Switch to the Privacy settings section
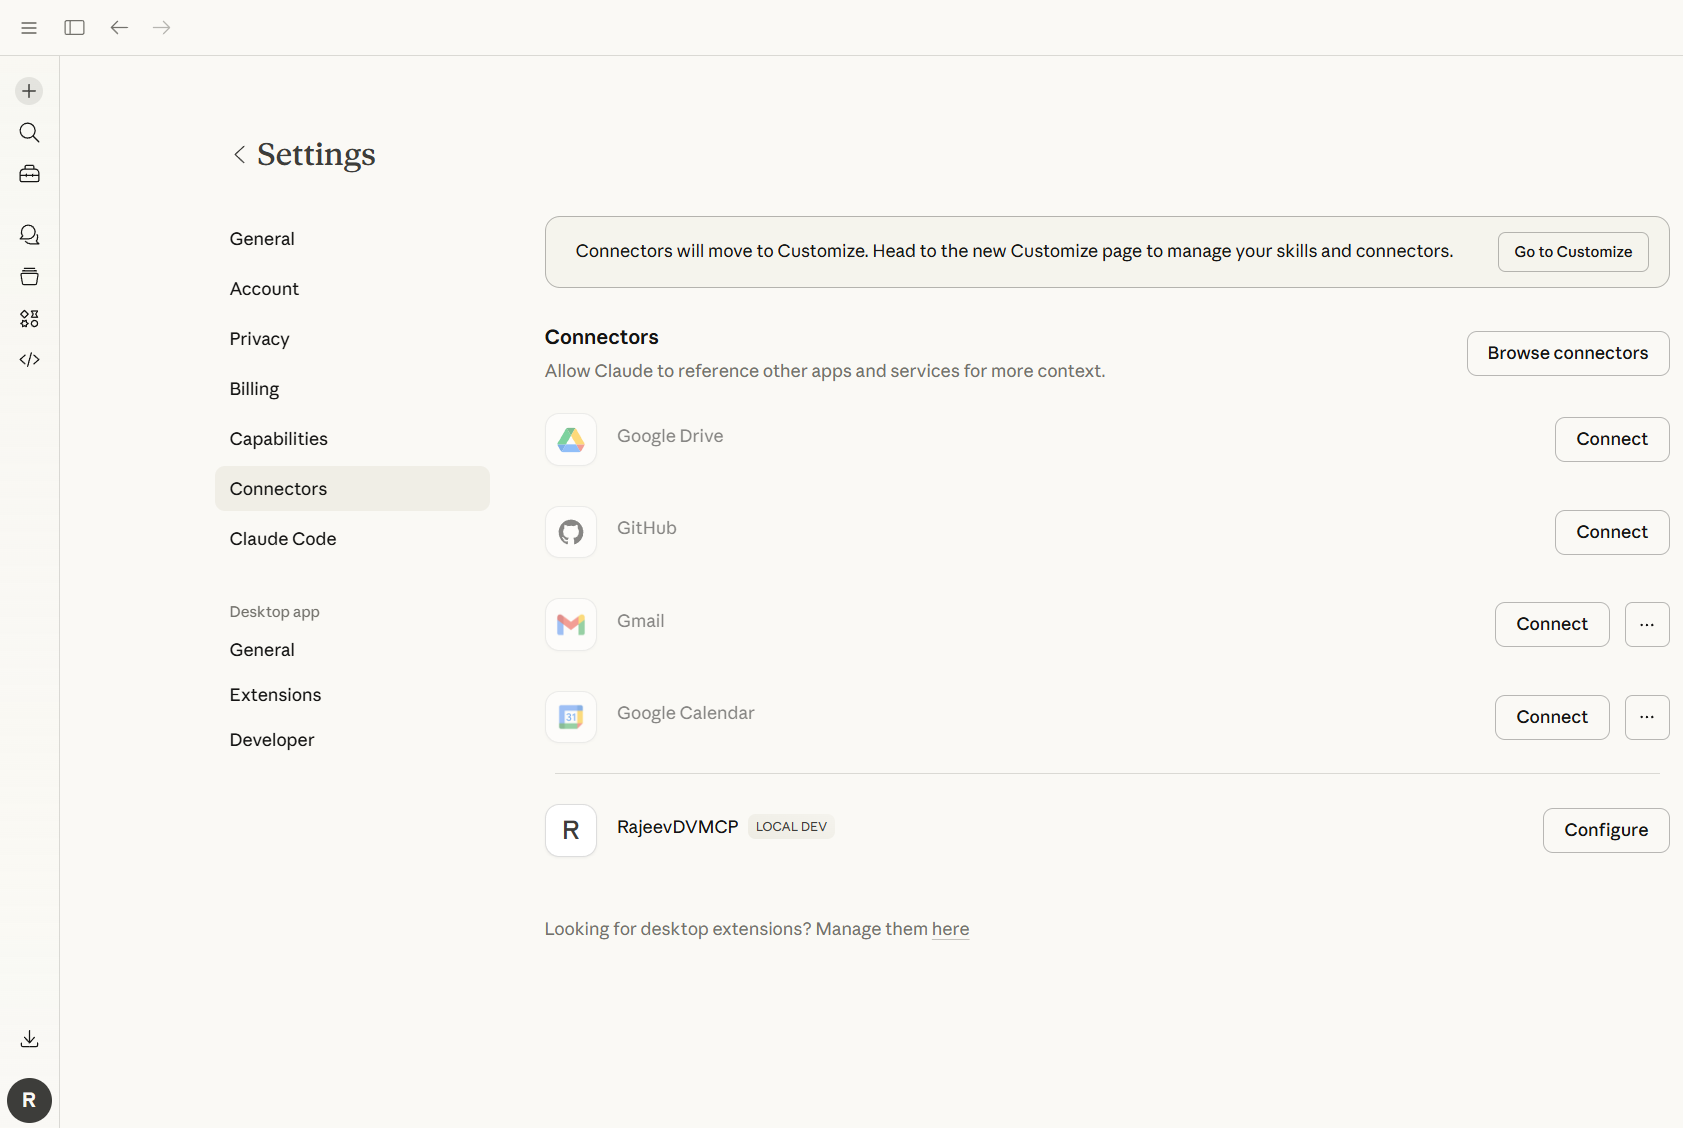The height and width of the screenshot is (1128, 1683). point(259,339)
